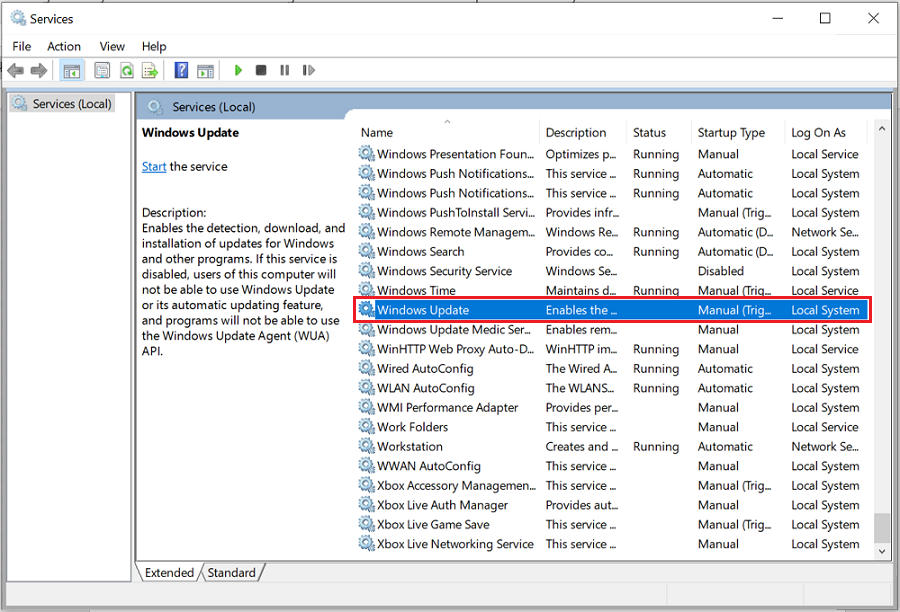Click the Disabled startup type cell
Viewport: 900px width, 612px height.
tap(720, 271)
